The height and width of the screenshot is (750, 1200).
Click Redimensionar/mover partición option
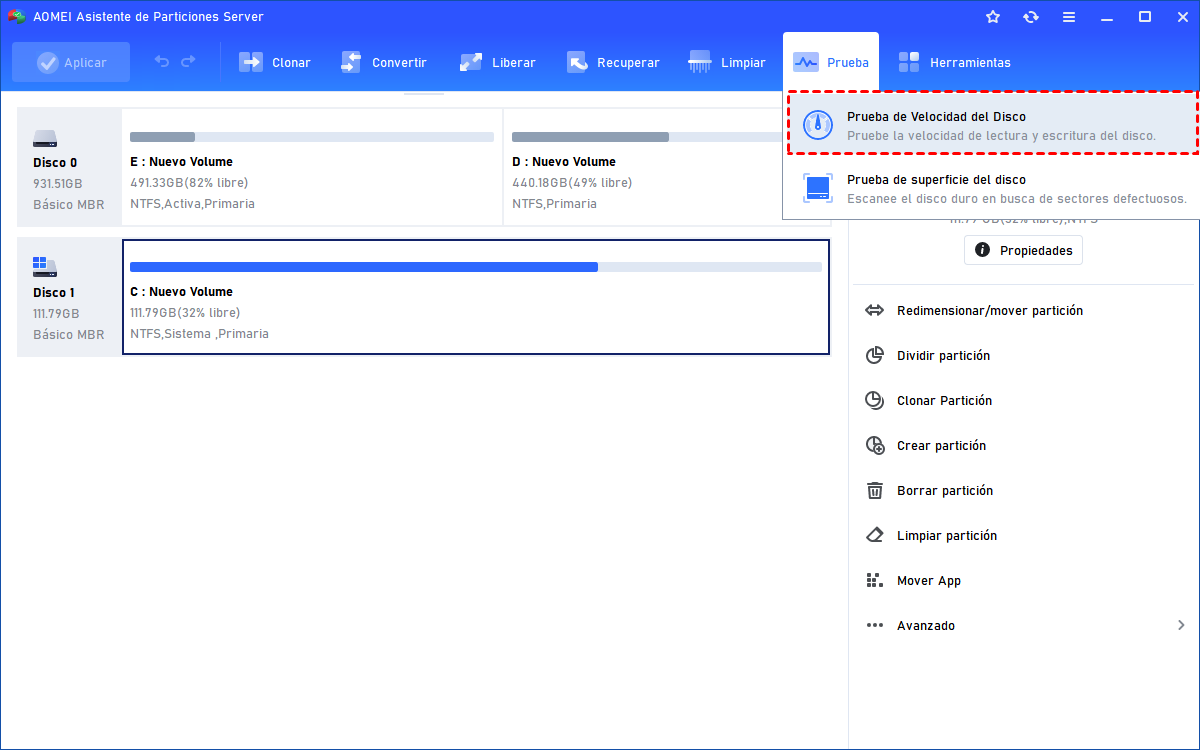click(x=989, y=311)
